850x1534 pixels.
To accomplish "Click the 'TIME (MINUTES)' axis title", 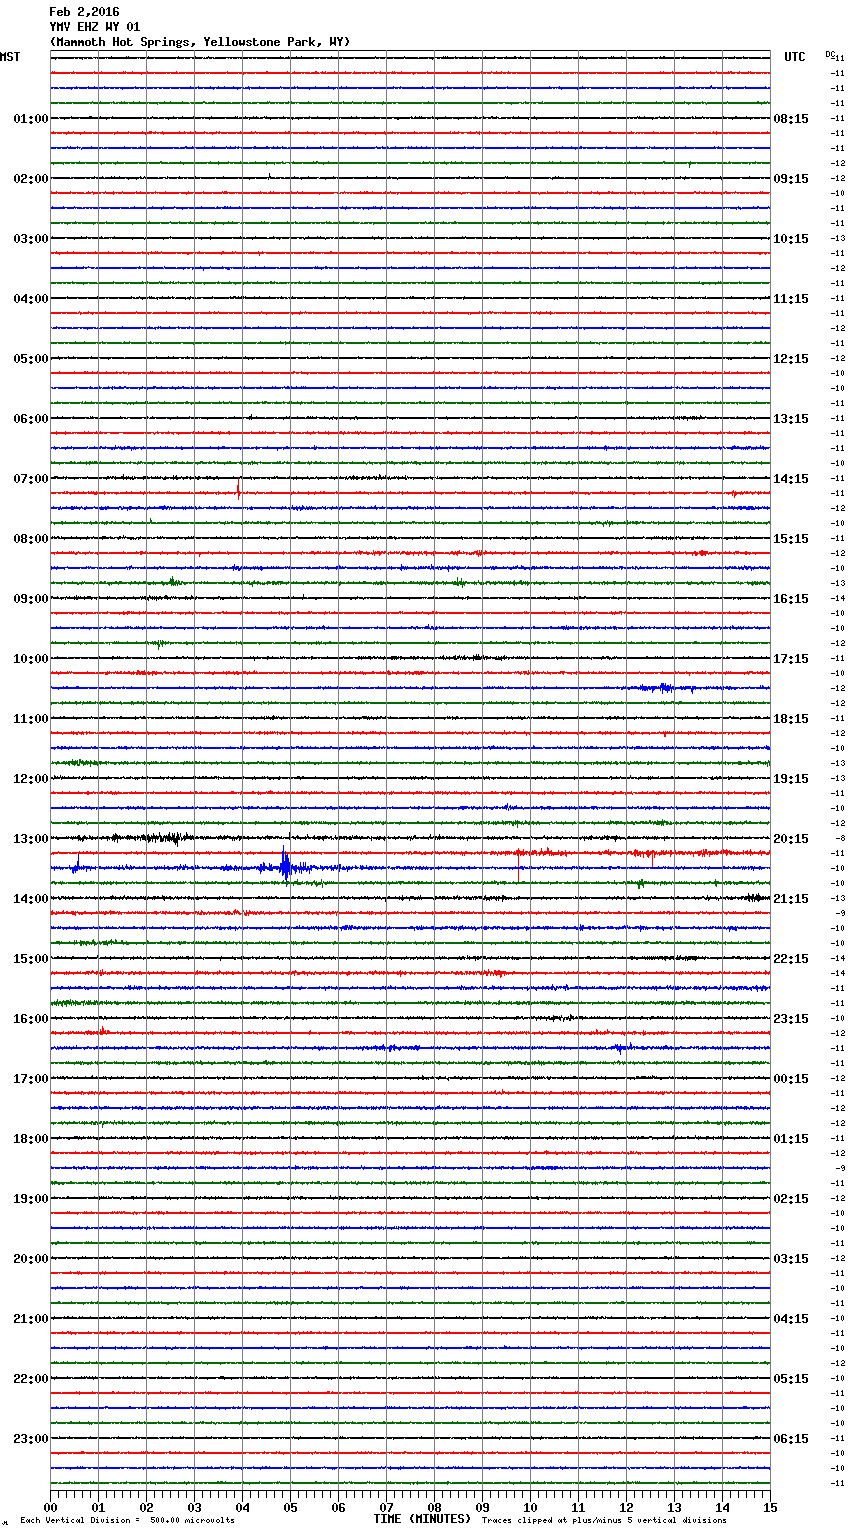I will pos(422,1519).
